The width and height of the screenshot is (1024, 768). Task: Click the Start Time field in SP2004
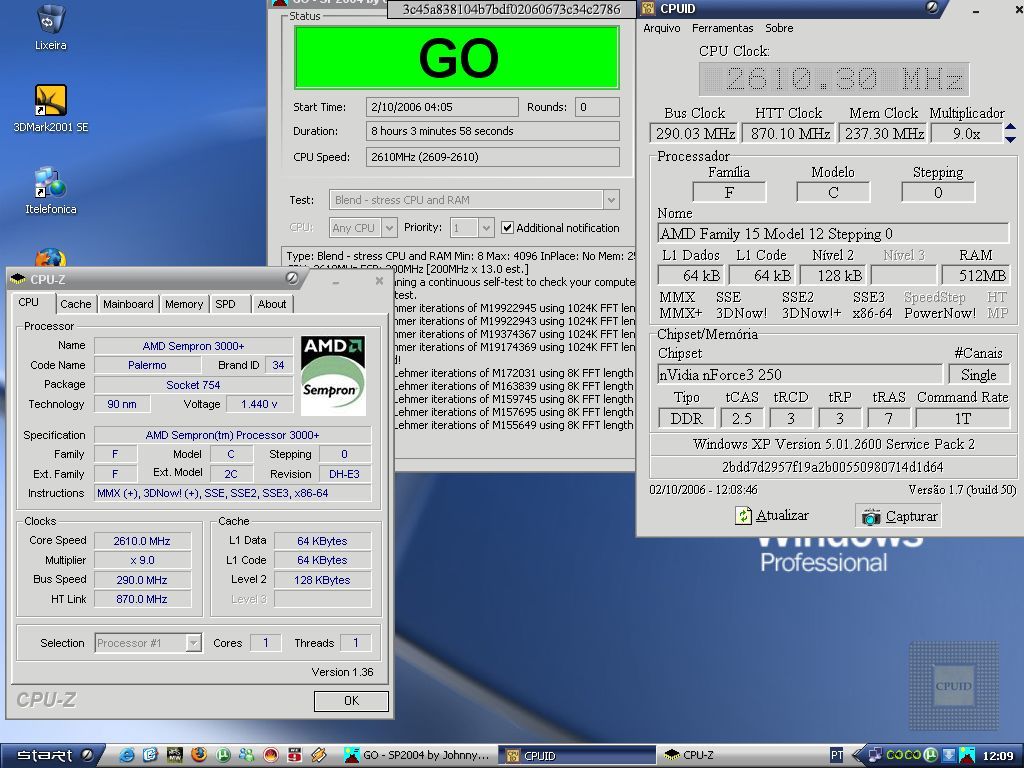pos(442,107)
